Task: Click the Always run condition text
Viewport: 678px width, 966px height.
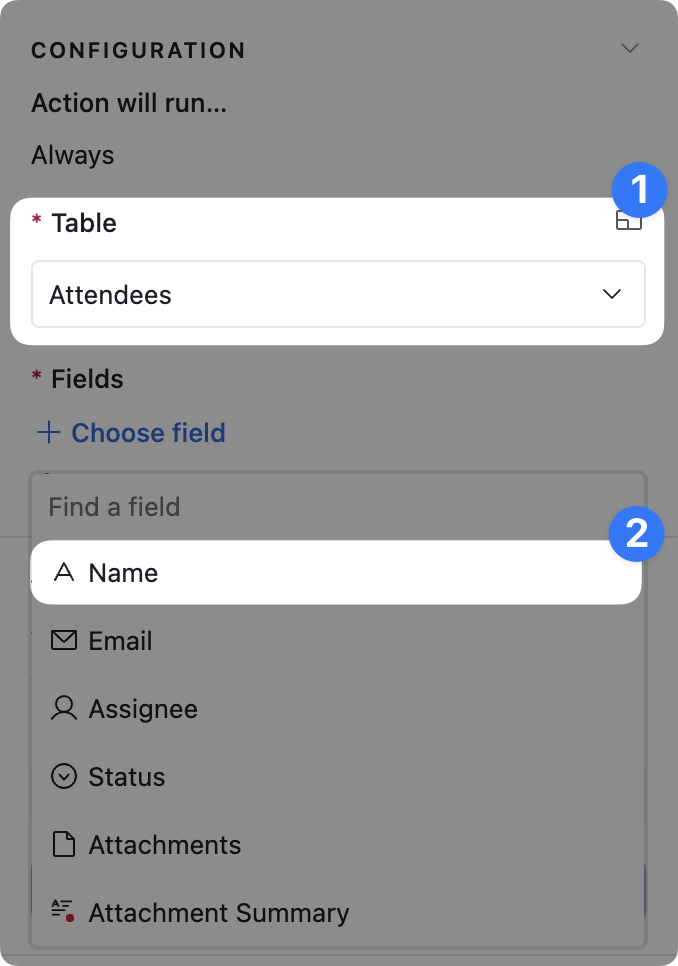Action: 73,155
